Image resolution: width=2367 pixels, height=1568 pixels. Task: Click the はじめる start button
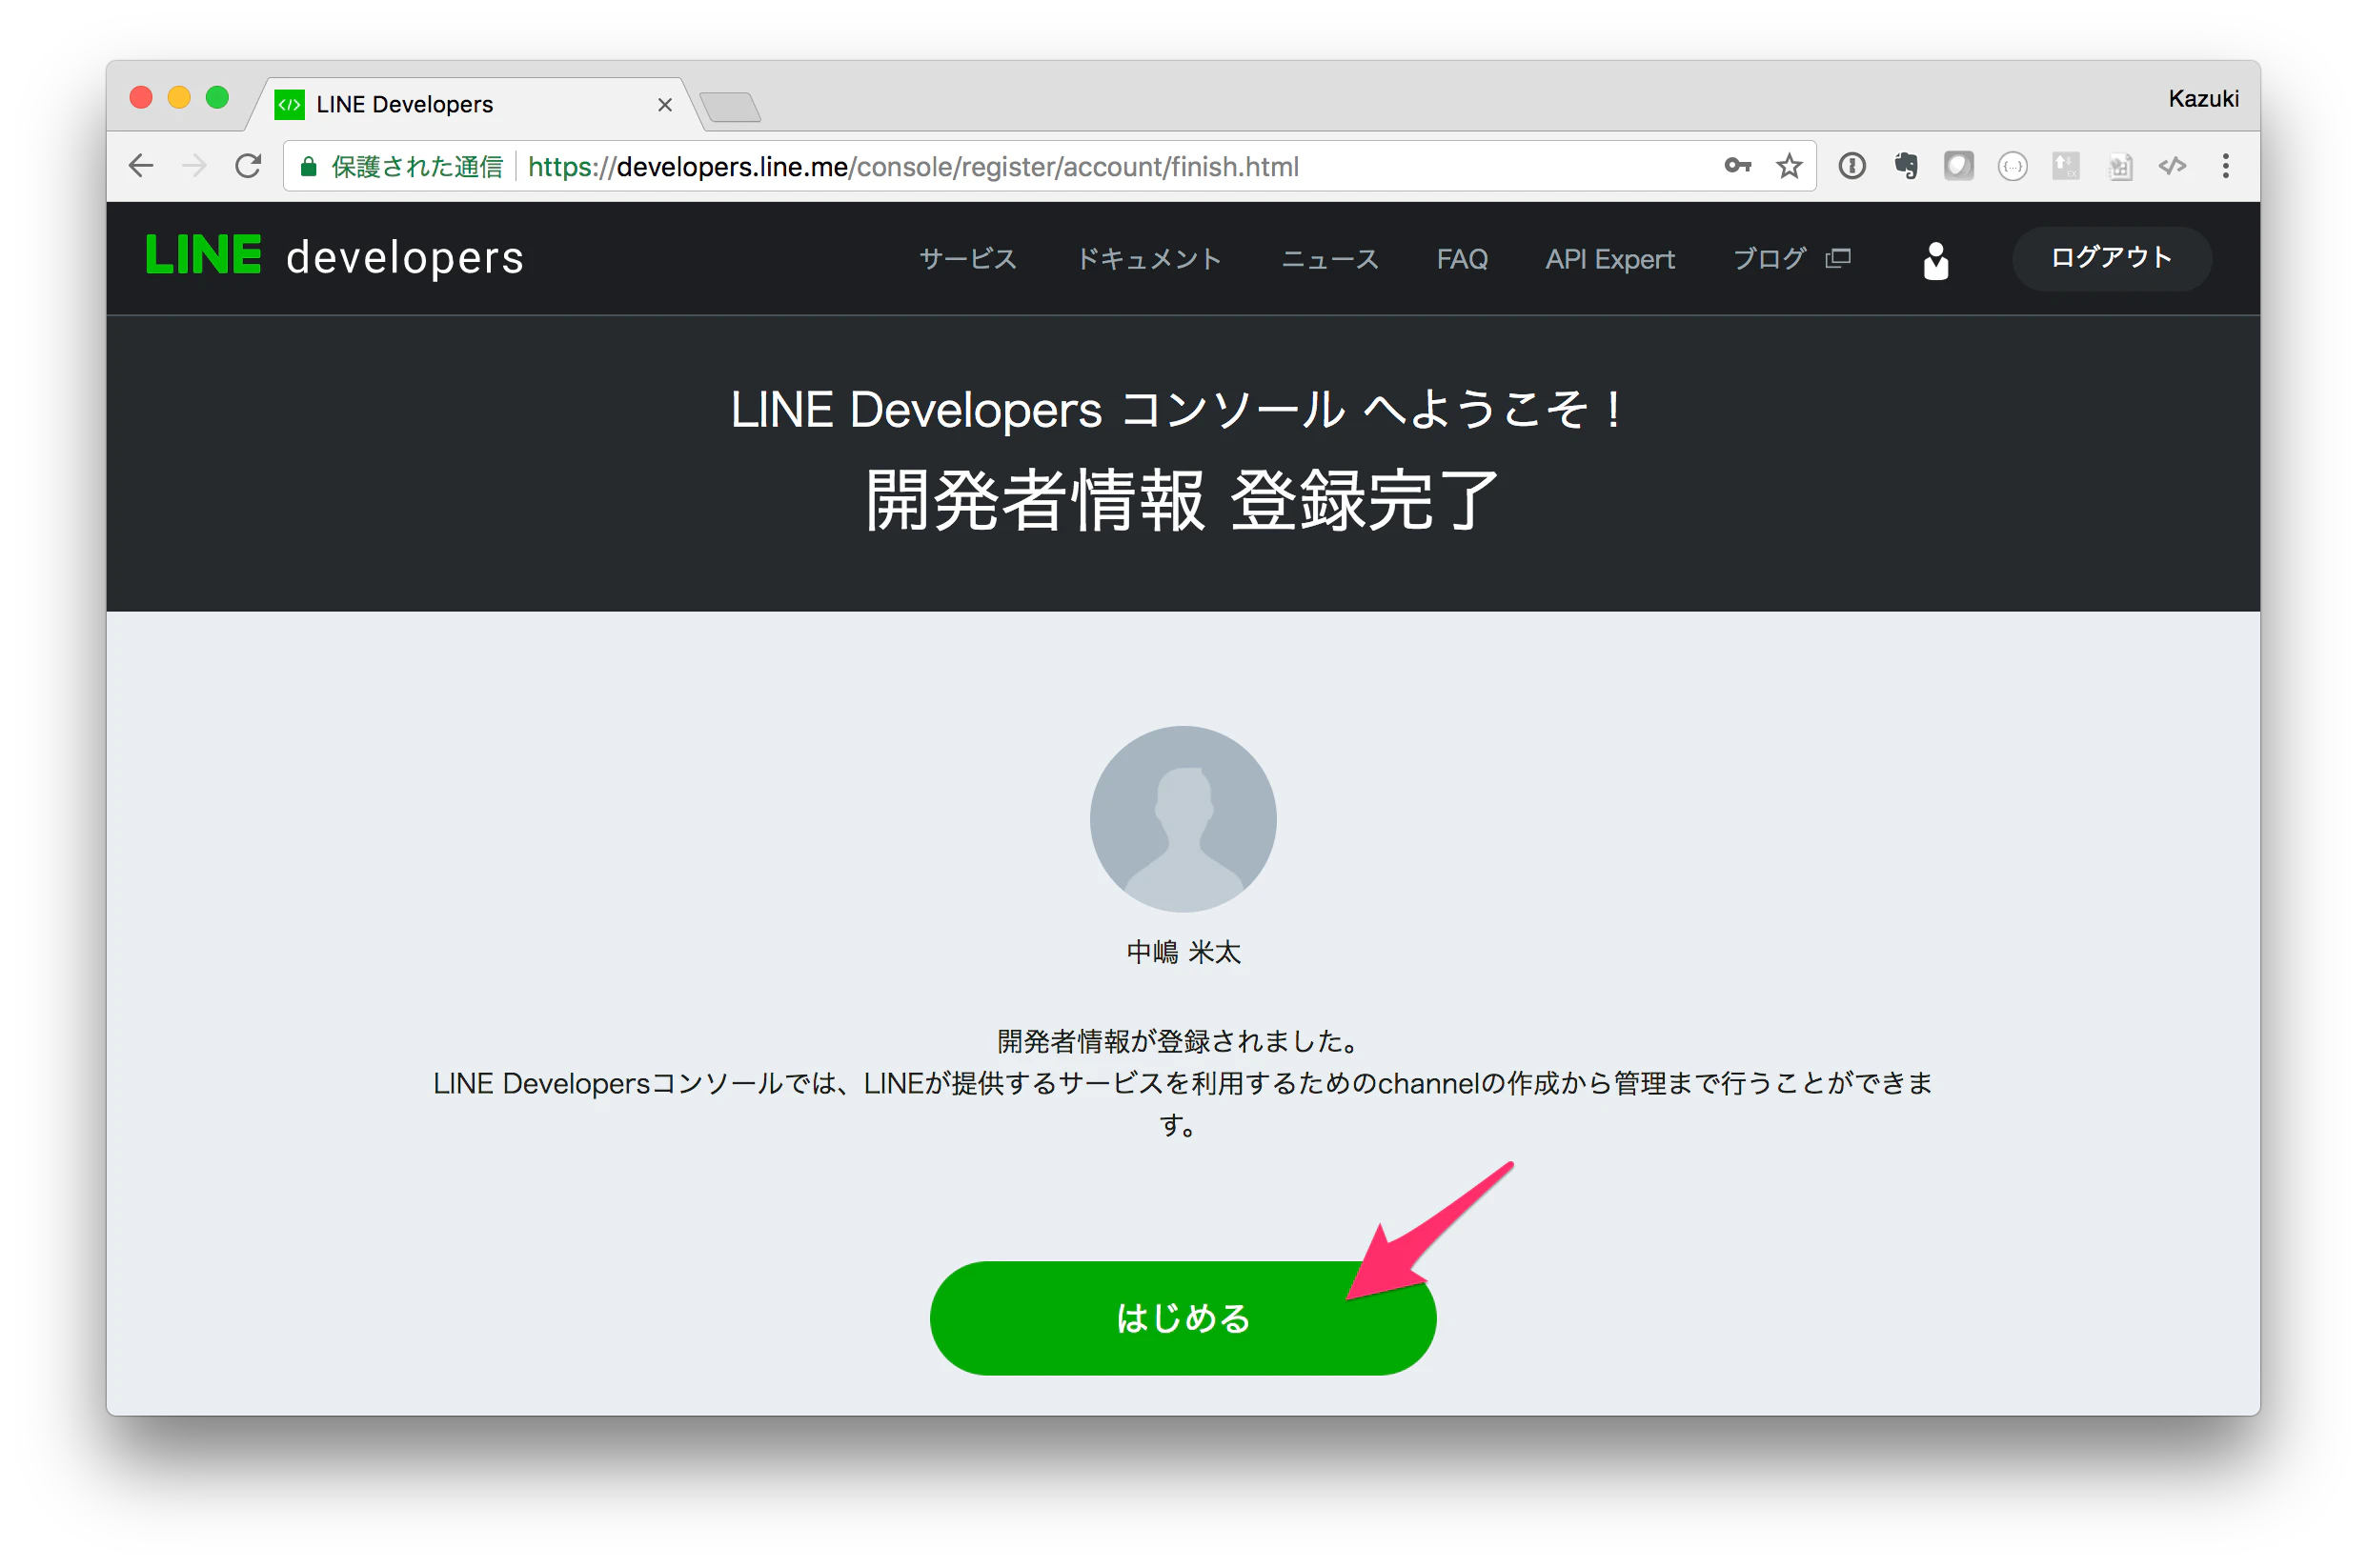[x=1183, y=1318]
